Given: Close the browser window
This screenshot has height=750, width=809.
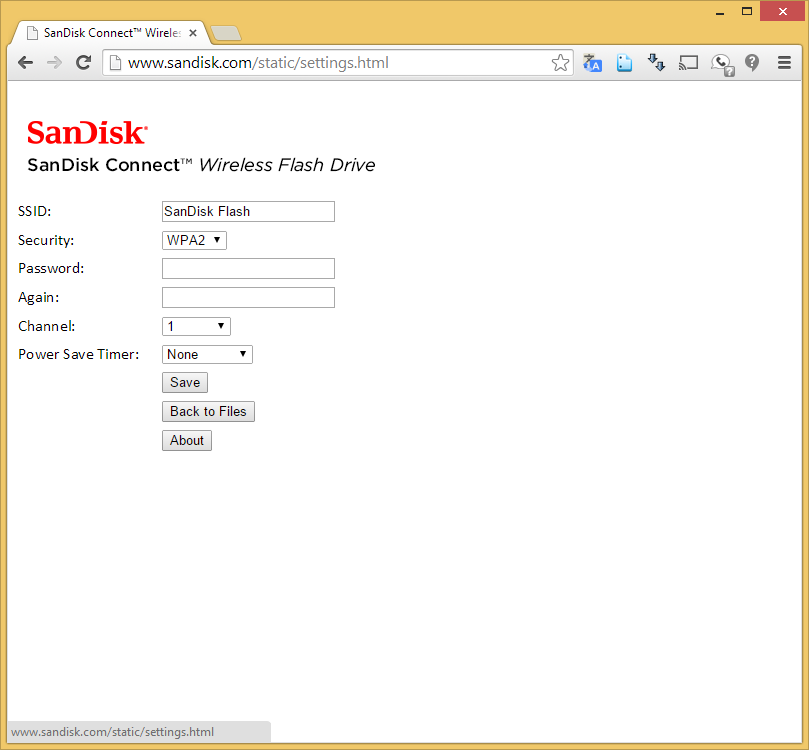Looking at the screenshot, I should 783,11.
